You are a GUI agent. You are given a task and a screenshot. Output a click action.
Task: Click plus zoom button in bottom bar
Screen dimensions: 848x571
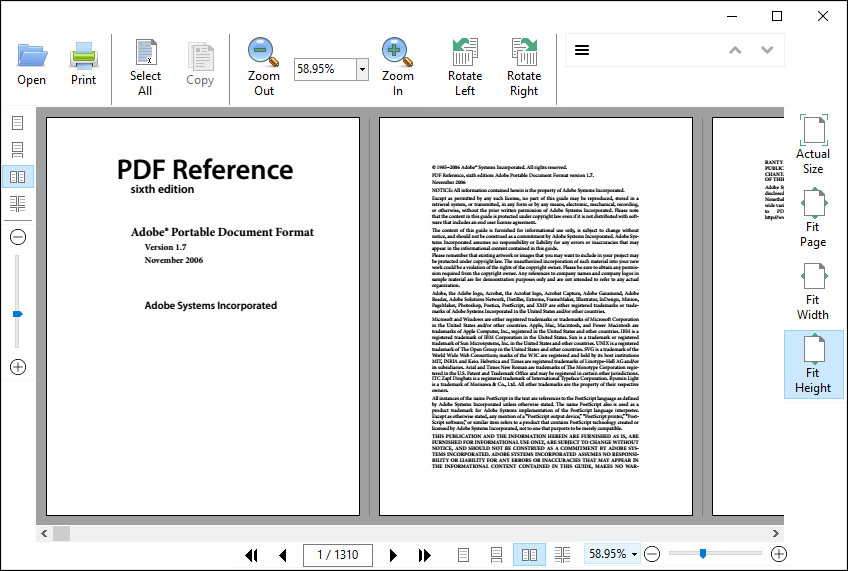pyautogui.click(x=779, y=554)
